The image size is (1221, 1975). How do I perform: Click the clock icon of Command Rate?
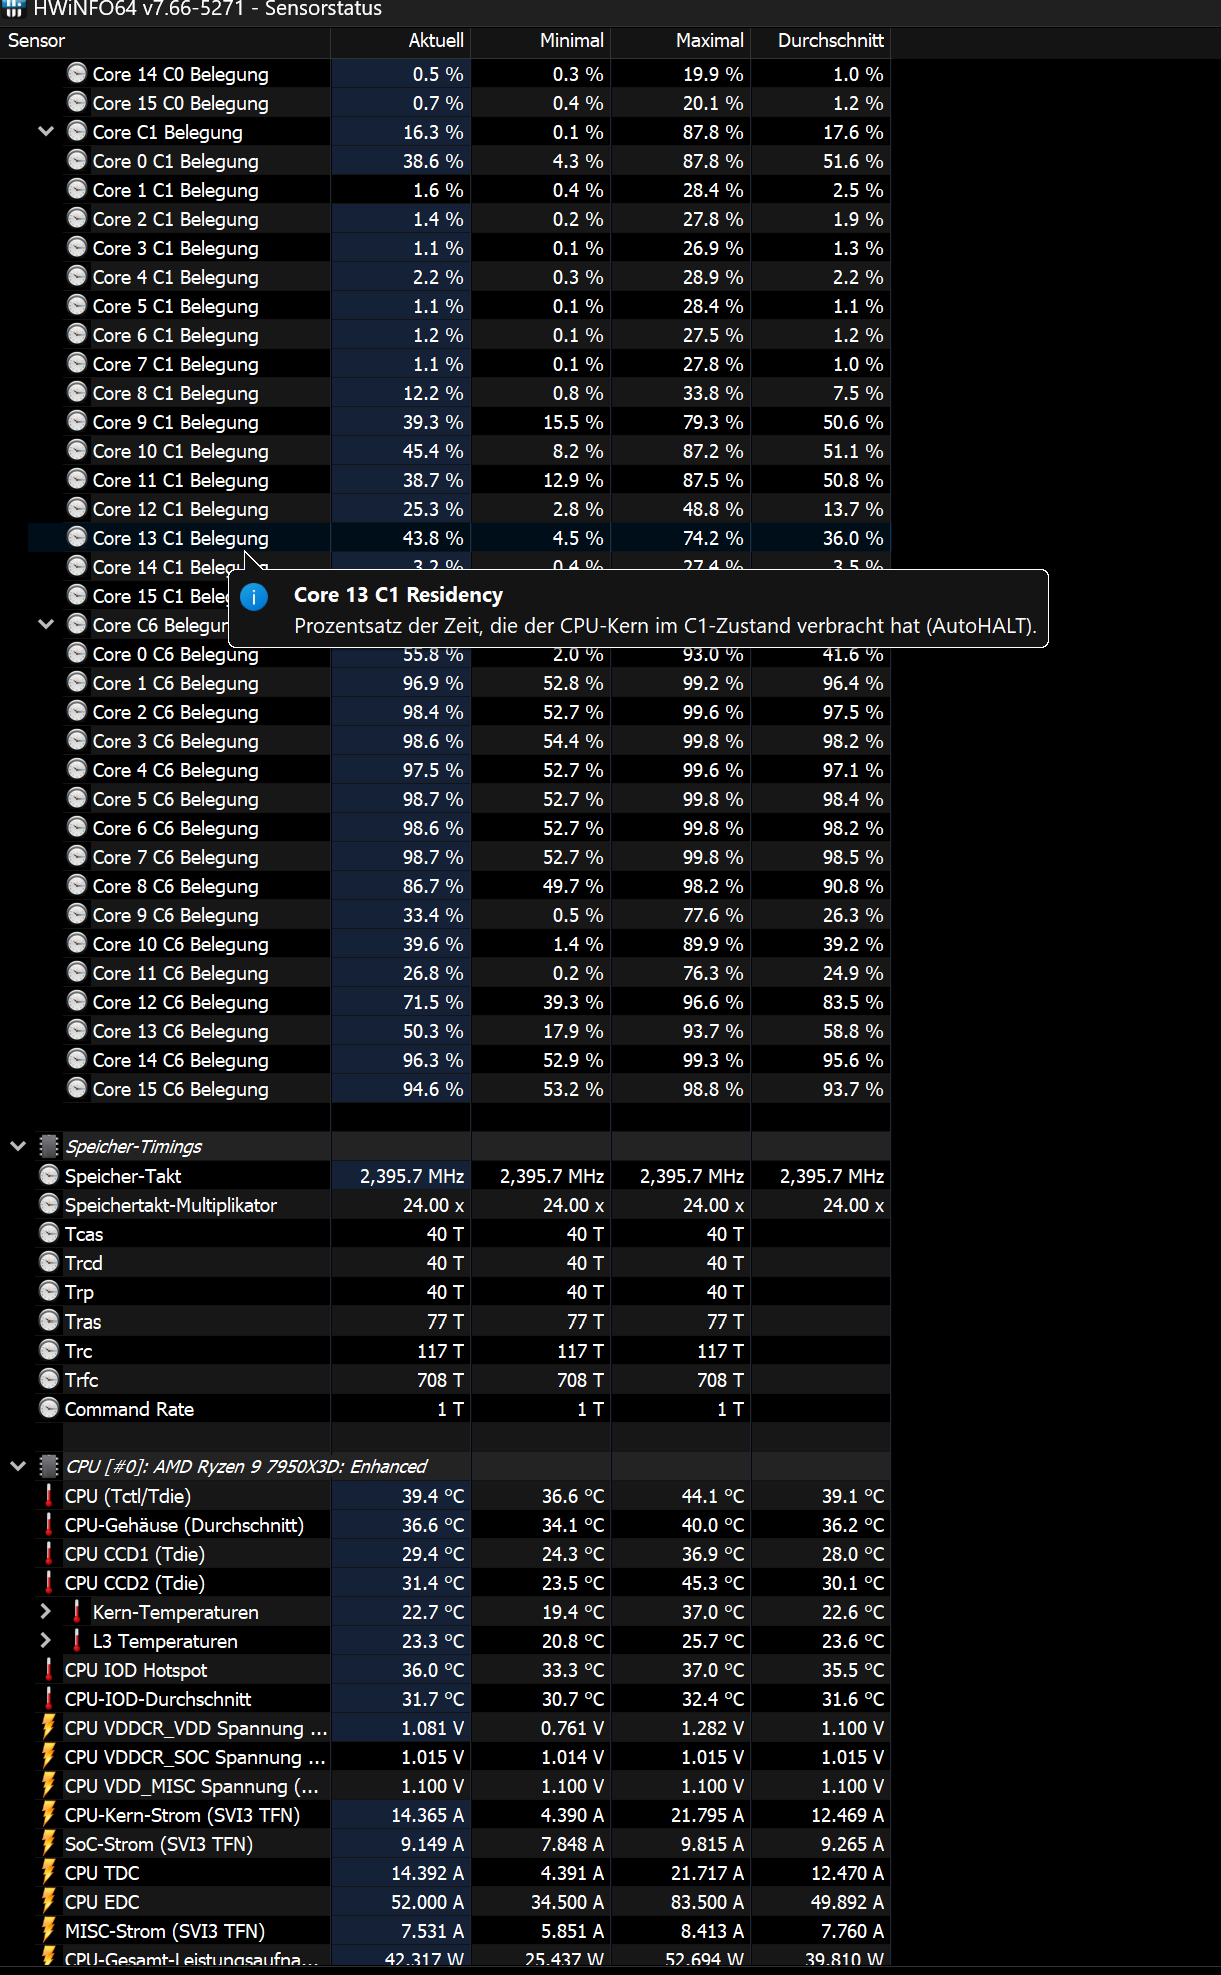point(49,1408)
